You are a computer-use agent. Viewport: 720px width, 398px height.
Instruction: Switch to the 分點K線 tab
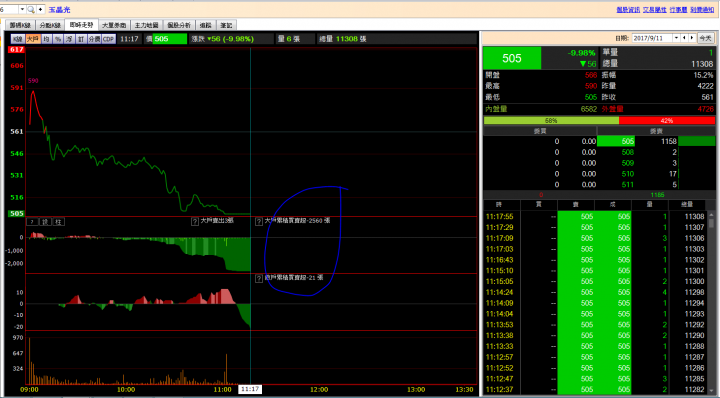50,25
